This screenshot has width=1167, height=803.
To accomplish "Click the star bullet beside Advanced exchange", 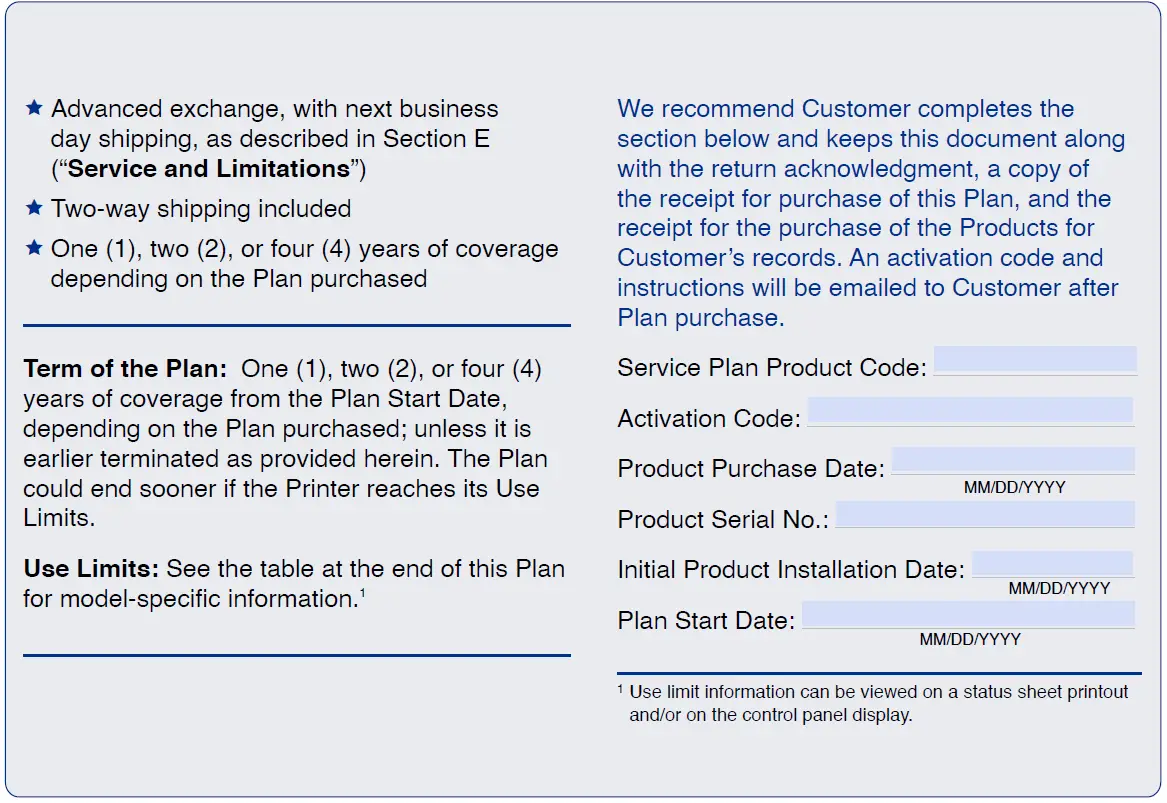I will point(34,108).
